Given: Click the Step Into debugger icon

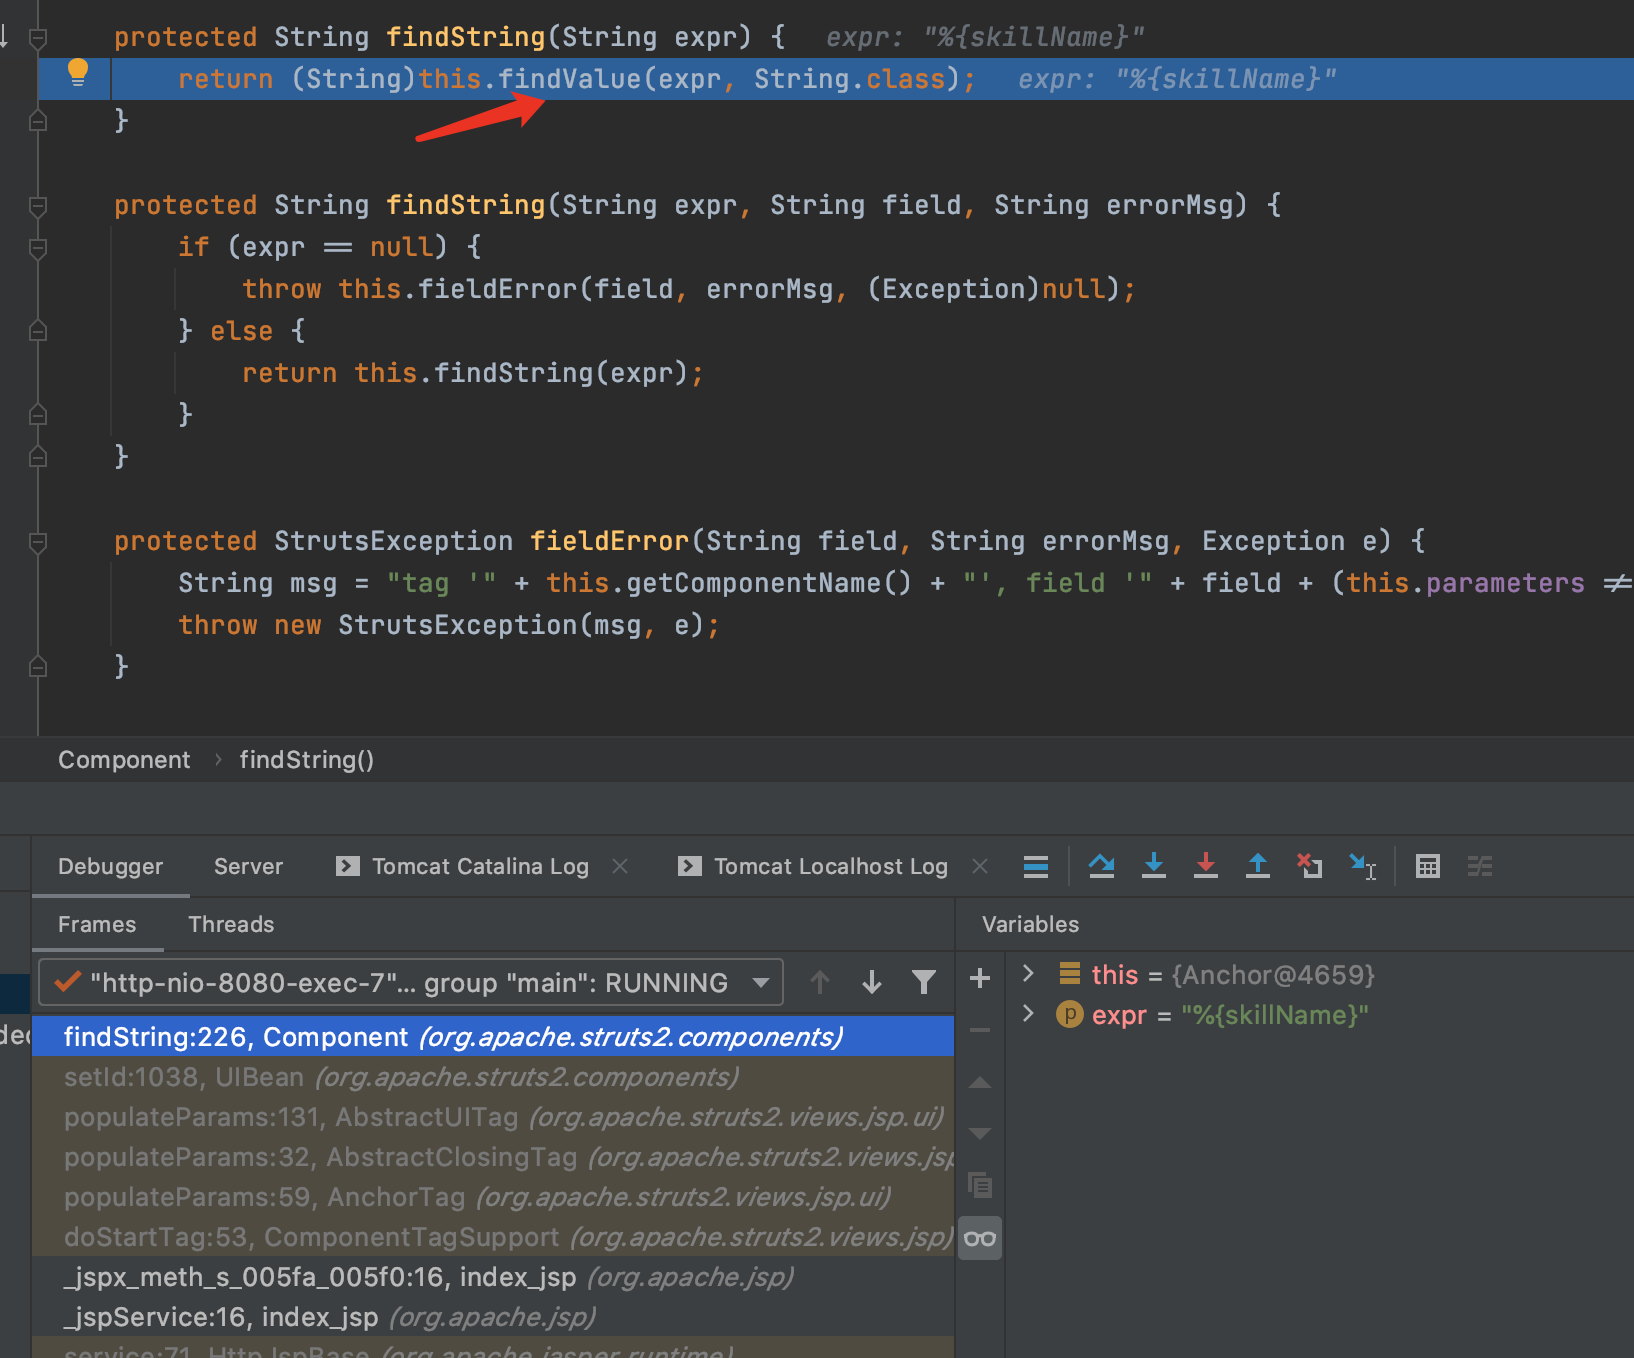Looking at the screenshot, I should [1154, 866].
